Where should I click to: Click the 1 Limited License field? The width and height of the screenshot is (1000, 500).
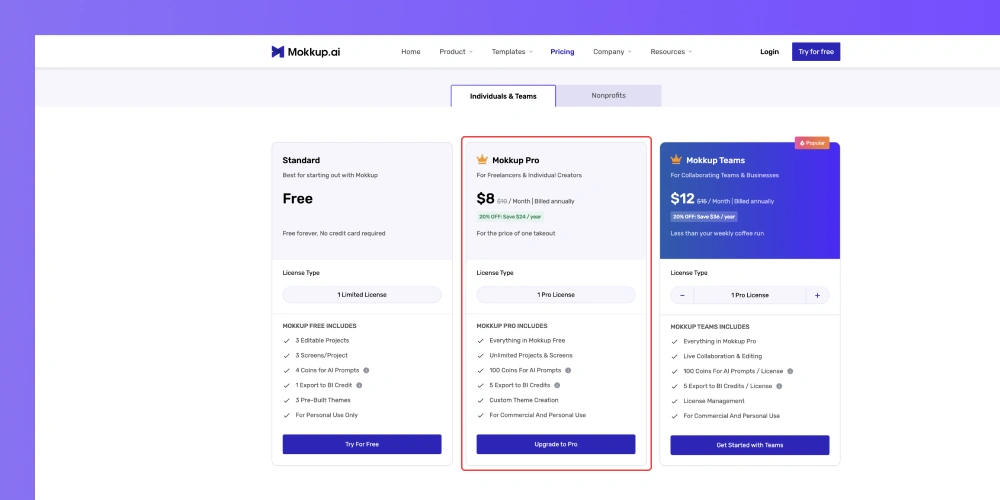click(x=362, y=295)
